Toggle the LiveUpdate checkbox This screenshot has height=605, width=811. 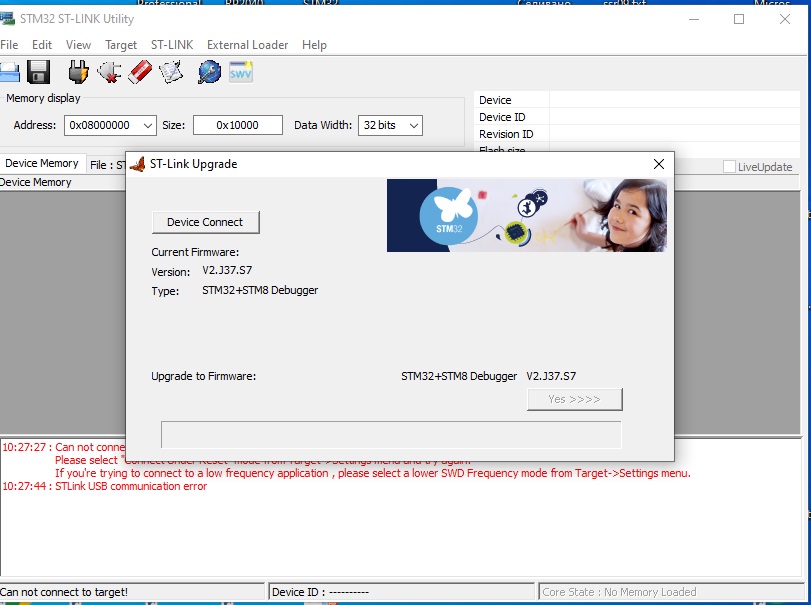[729, 167]
